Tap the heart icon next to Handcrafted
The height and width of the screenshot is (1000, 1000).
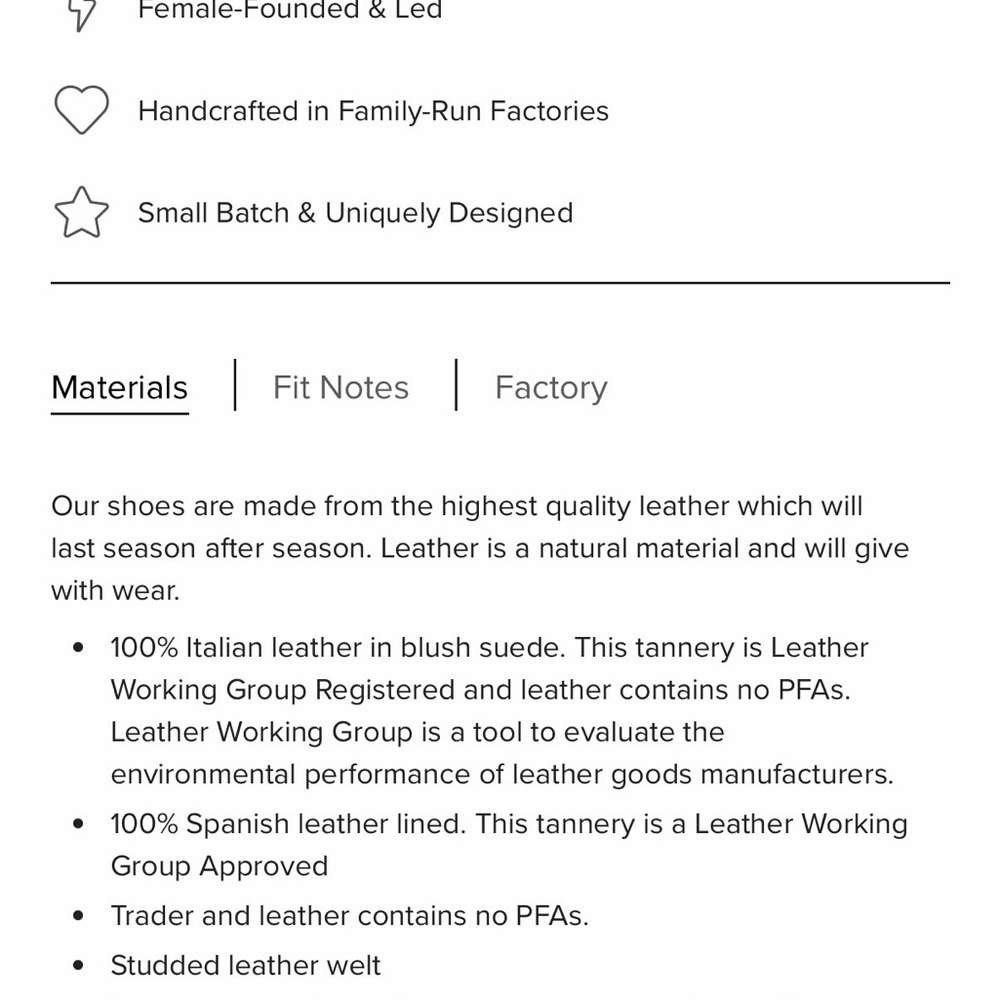tap(82, 110)
